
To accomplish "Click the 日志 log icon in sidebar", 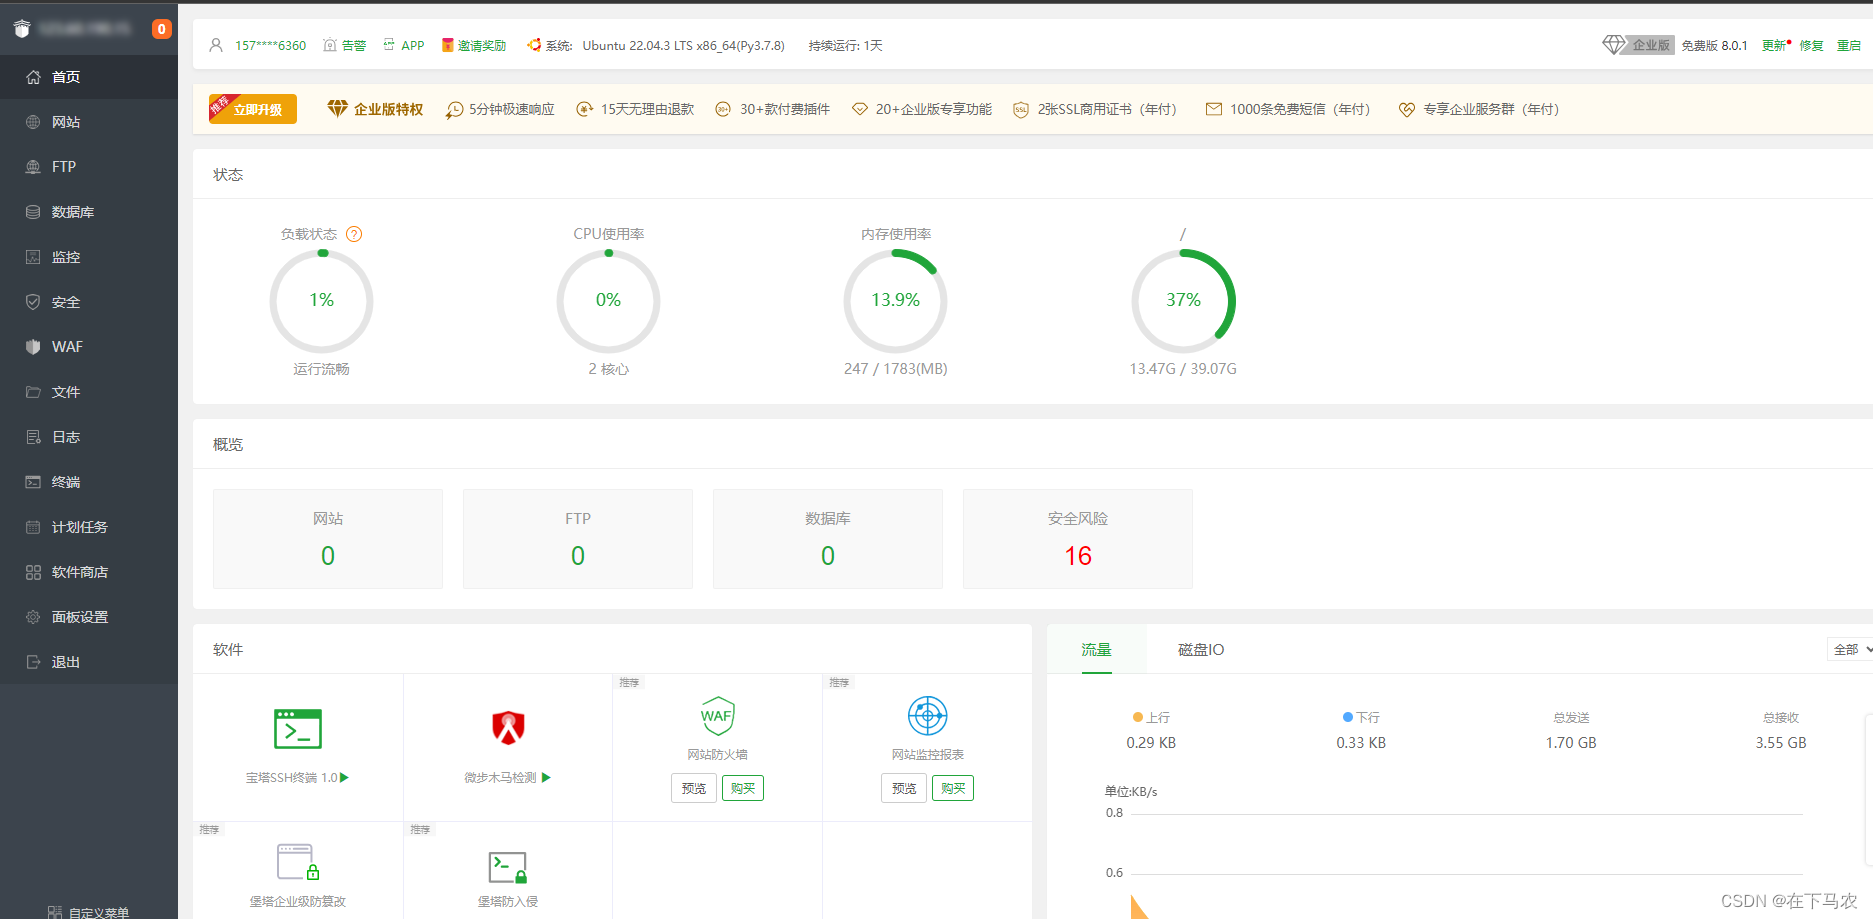I will coord(33,437).
